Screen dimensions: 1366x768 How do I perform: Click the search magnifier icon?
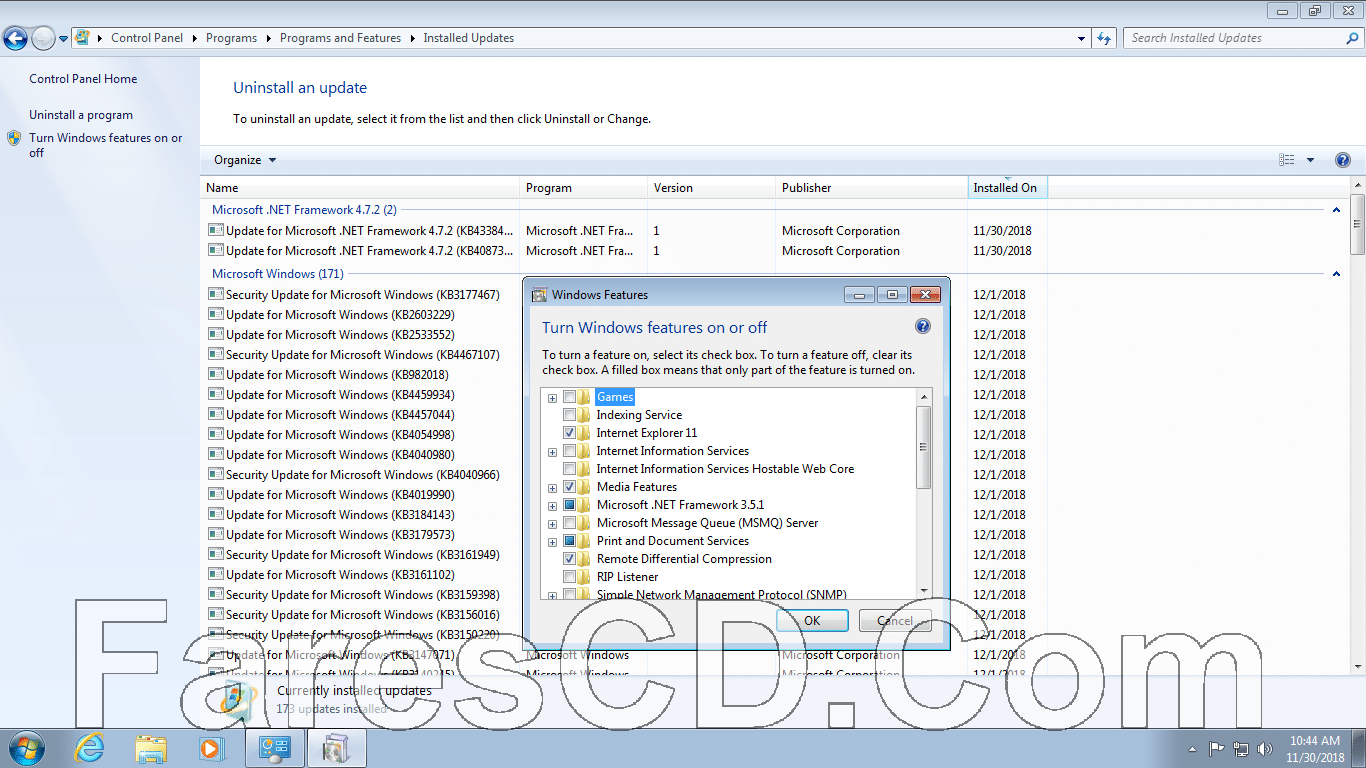click(x=1353, y=38)
